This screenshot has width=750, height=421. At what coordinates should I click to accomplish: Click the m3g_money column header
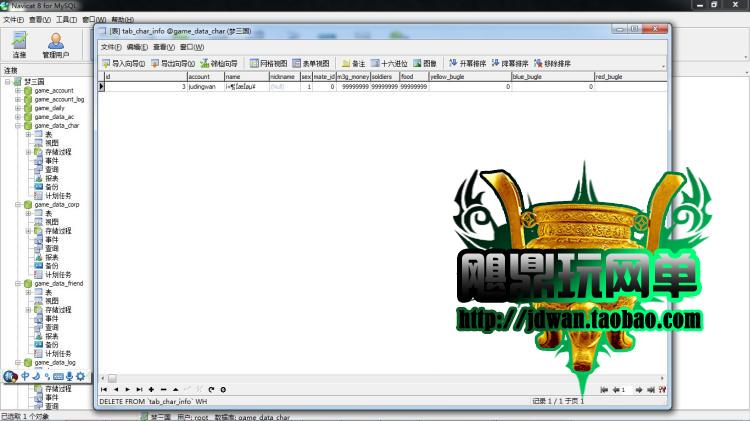(353, 77)
